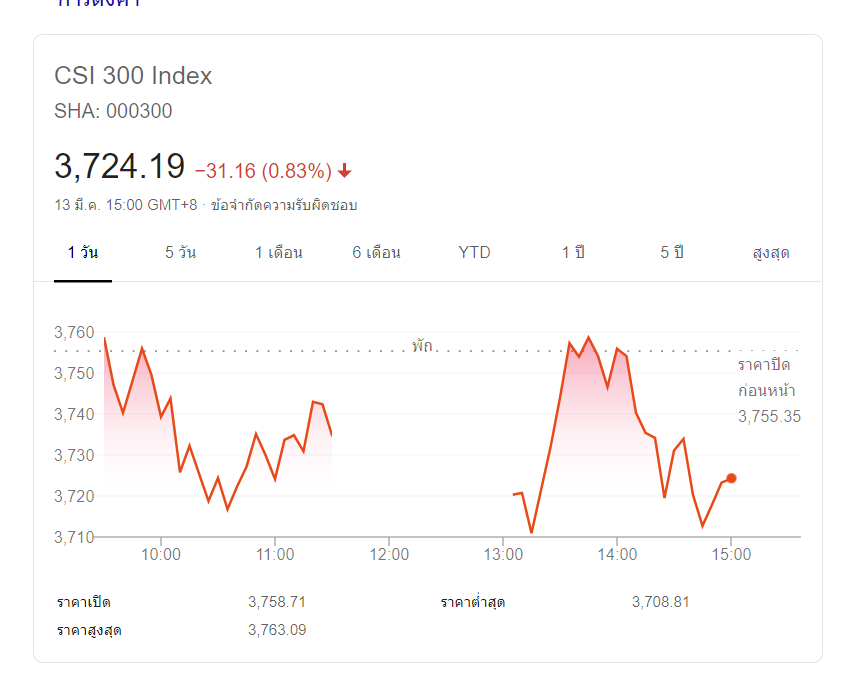
Task: Click the red endpoint dot on chart
Action: [x=731, y=478]
